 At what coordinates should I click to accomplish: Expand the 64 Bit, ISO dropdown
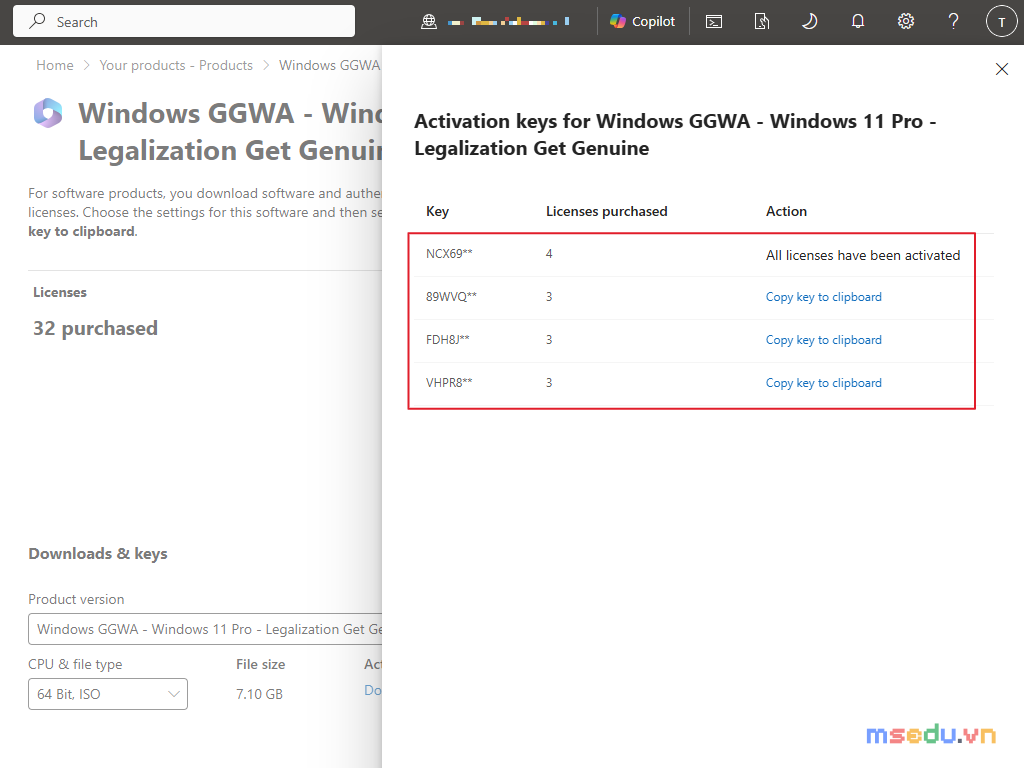tap(108, 694)
